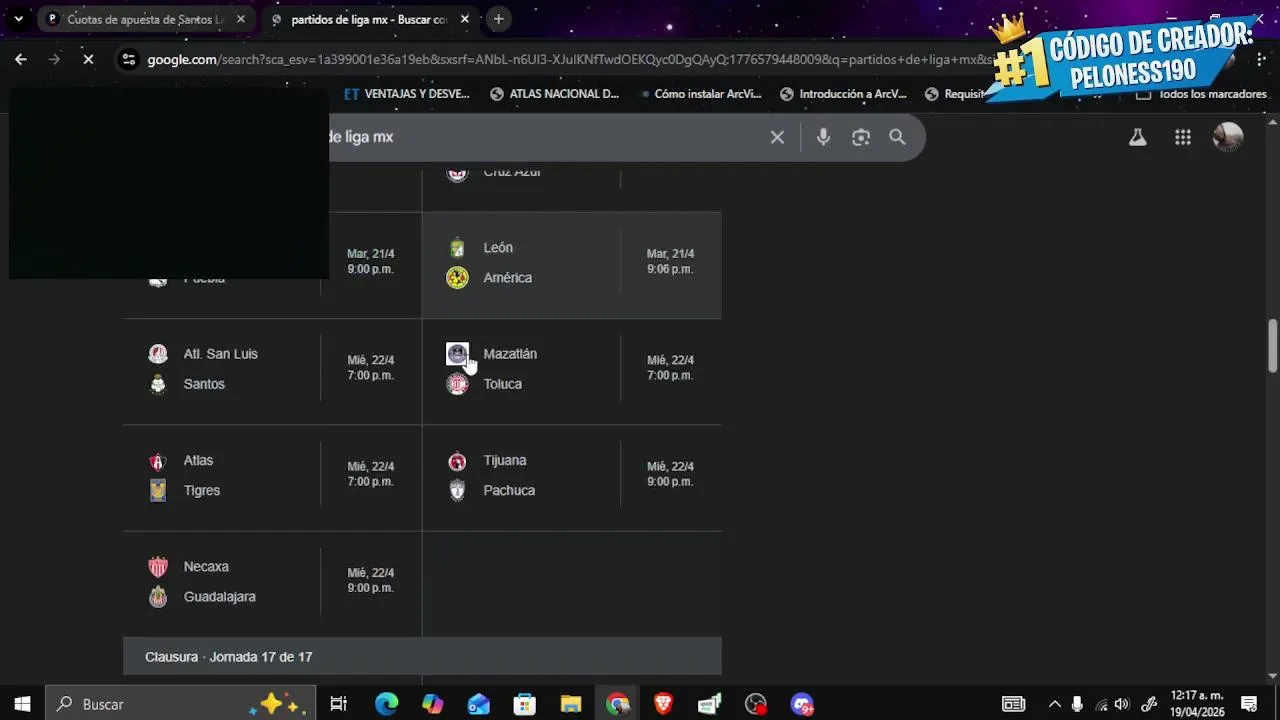Select the 'Pachuca' team name
This screenshot has height=720, width=1280.
(509, 491)
